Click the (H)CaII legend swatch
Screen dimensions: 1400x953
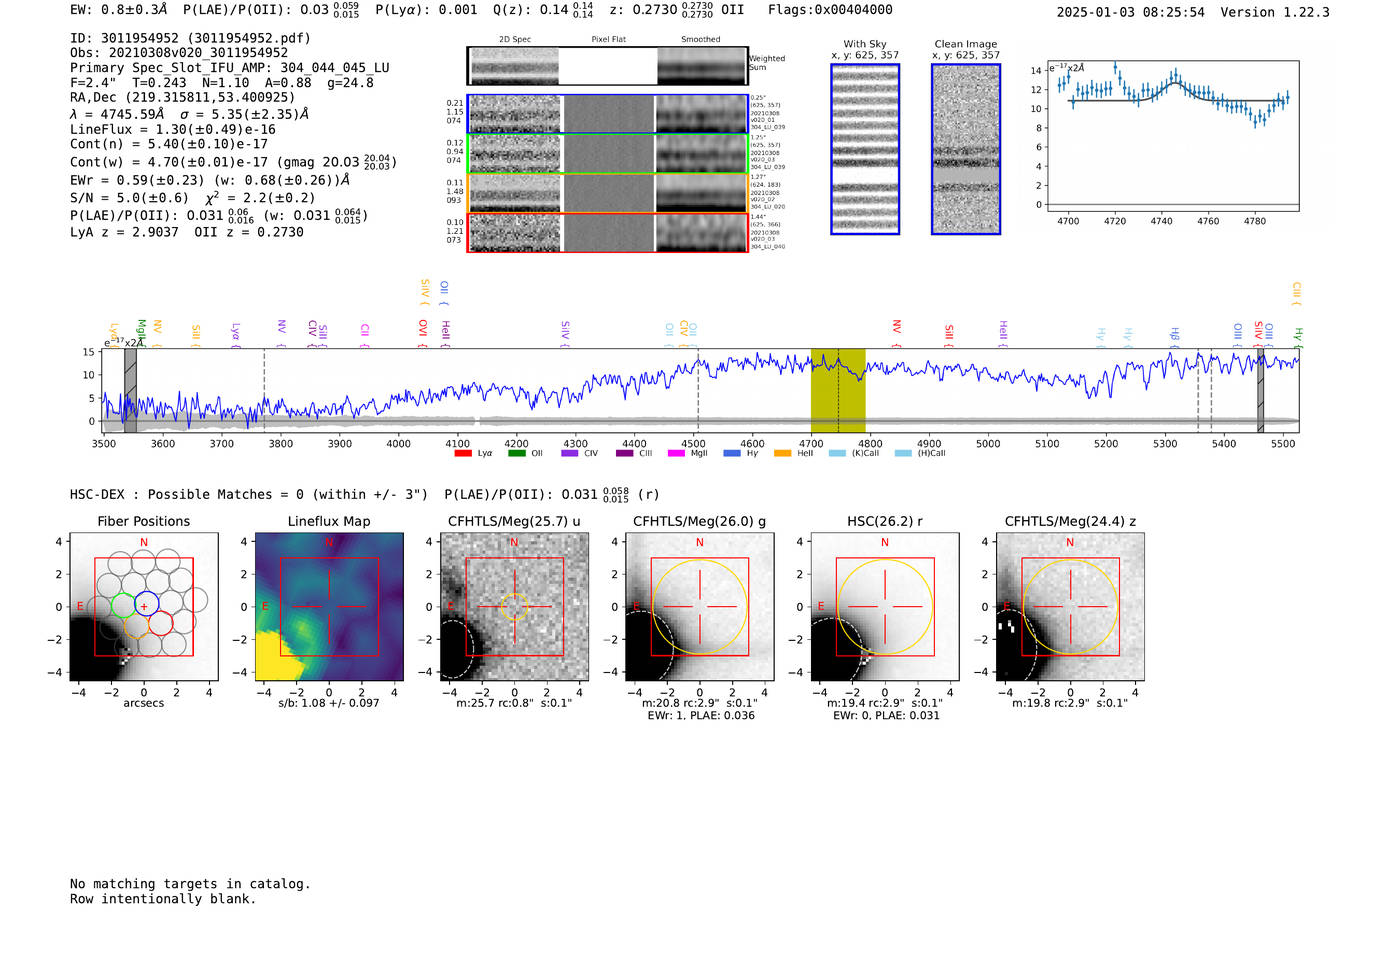[x=903, y=453]
